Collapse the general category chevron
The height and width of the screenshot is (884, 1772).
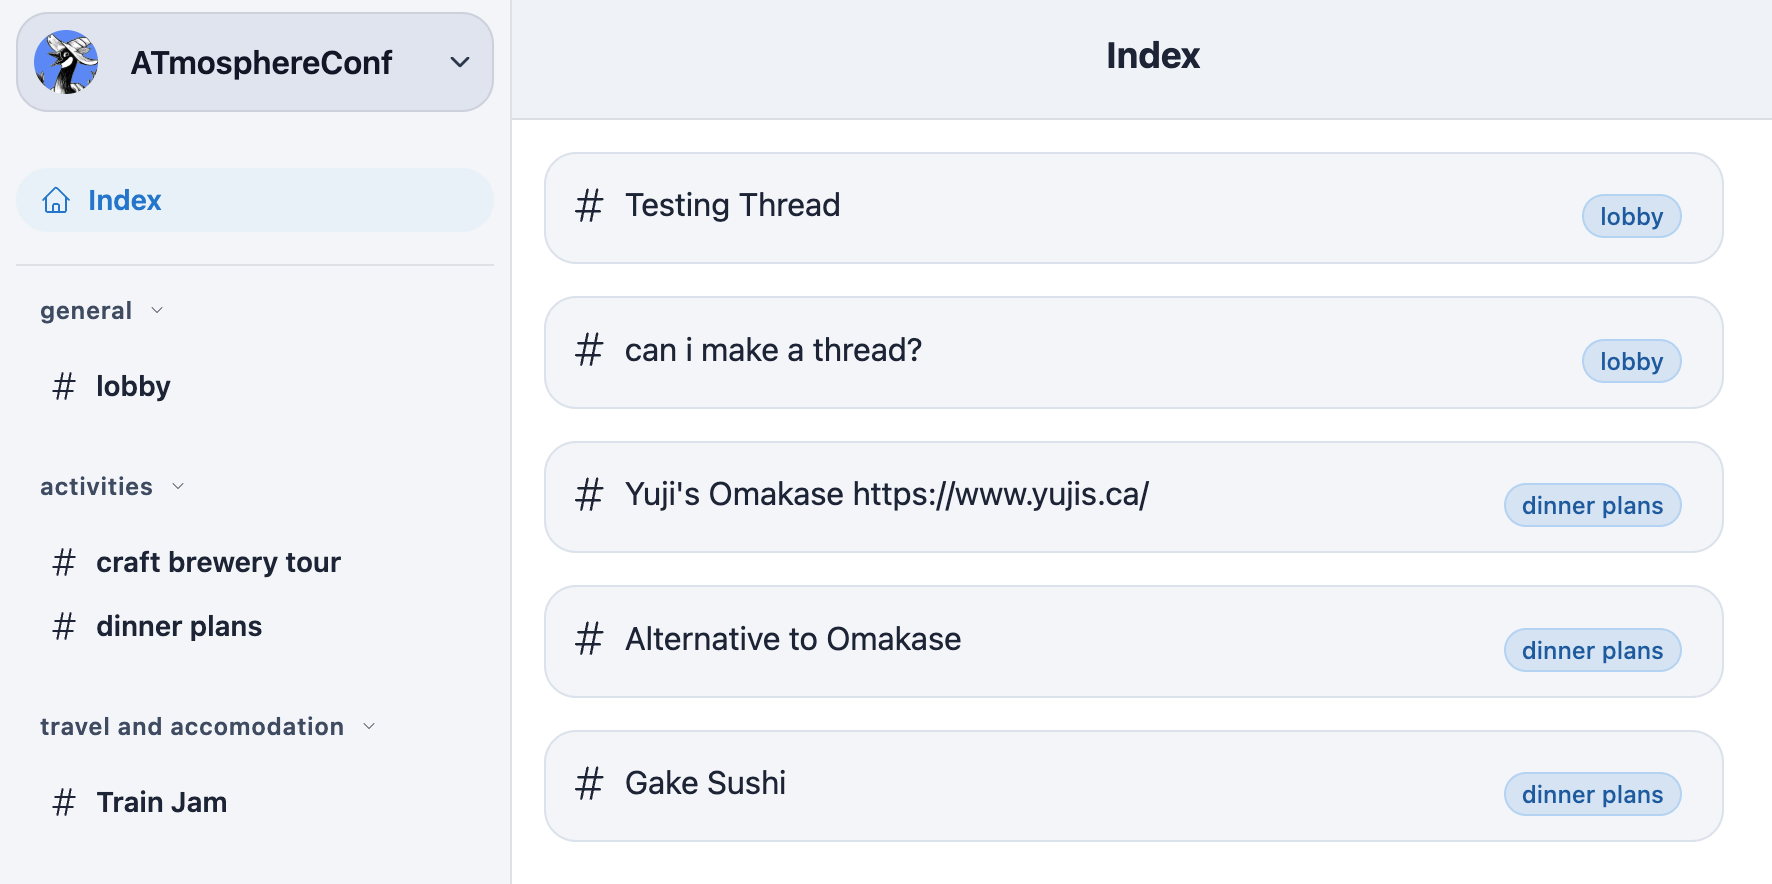point(157,311)
